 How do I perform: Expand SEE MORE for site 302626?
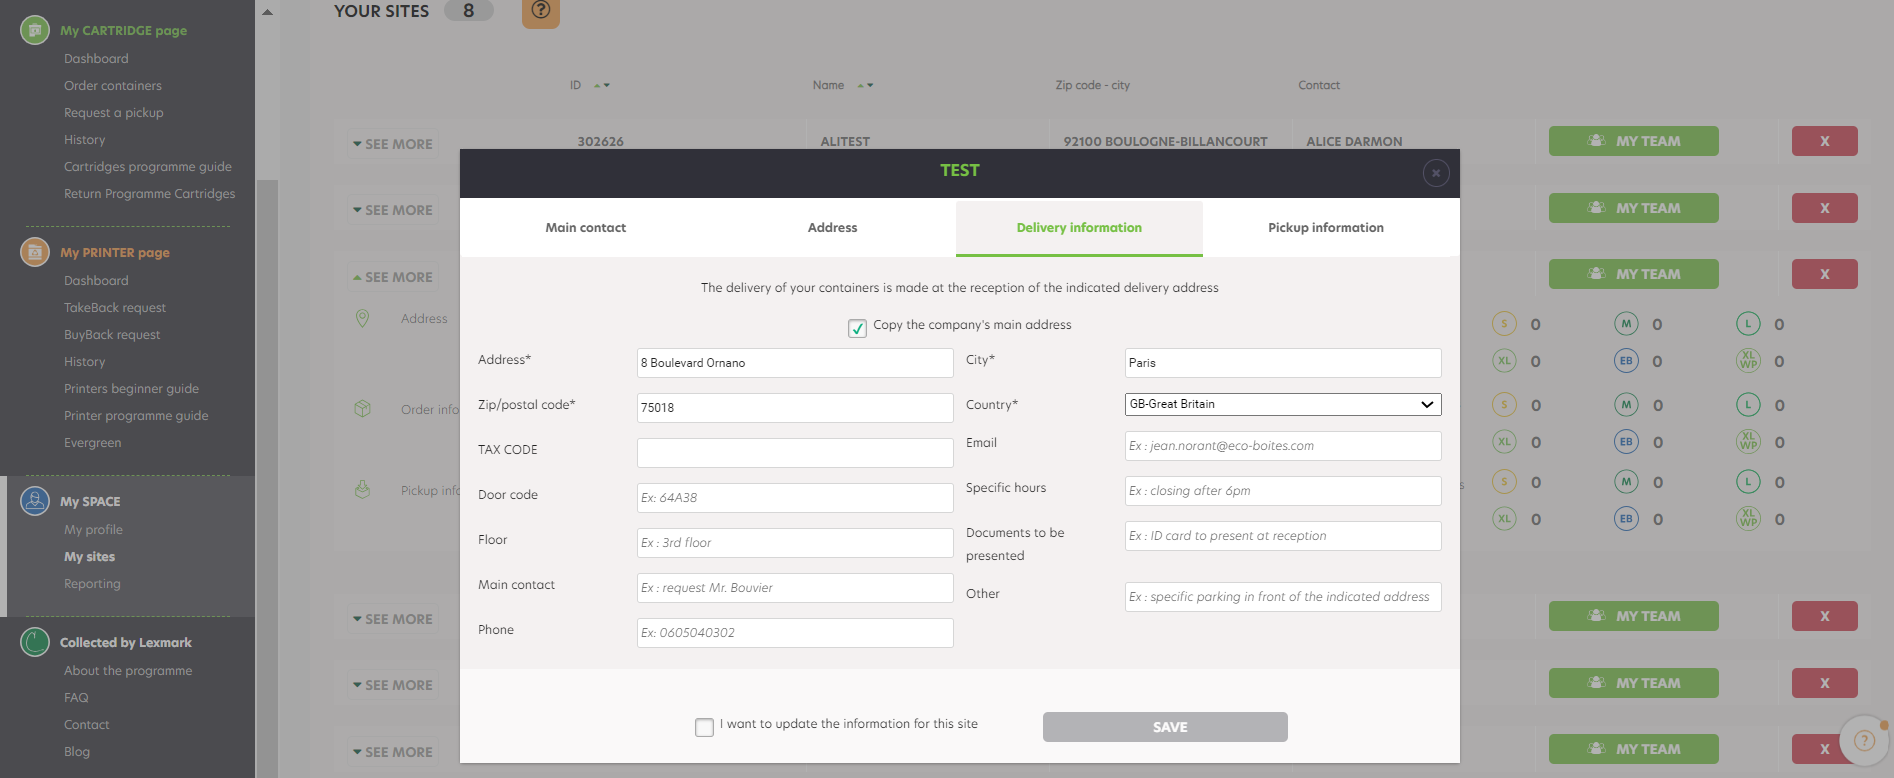click(x=393, y=144)
